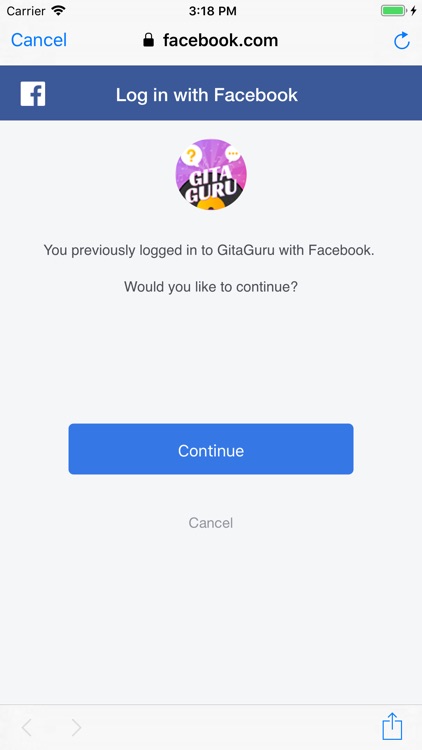Tap 'Would you like to continue?' text
This screenshot has width=422, height=750.
211,287
